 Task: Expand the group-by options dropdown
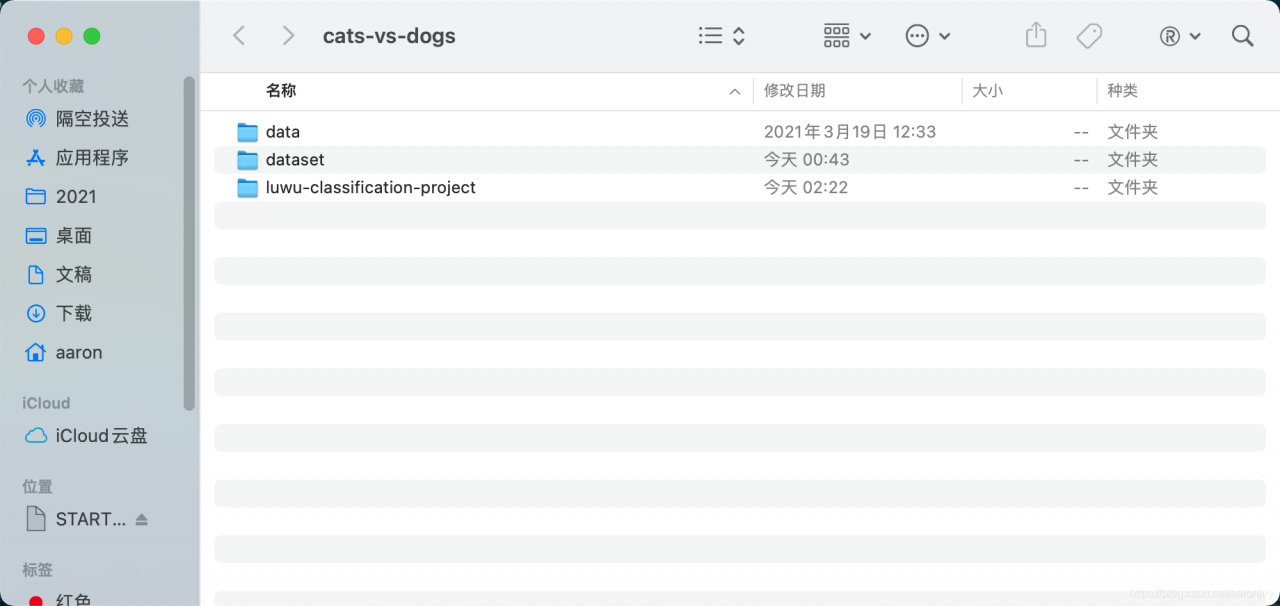(x=847, y=36)
